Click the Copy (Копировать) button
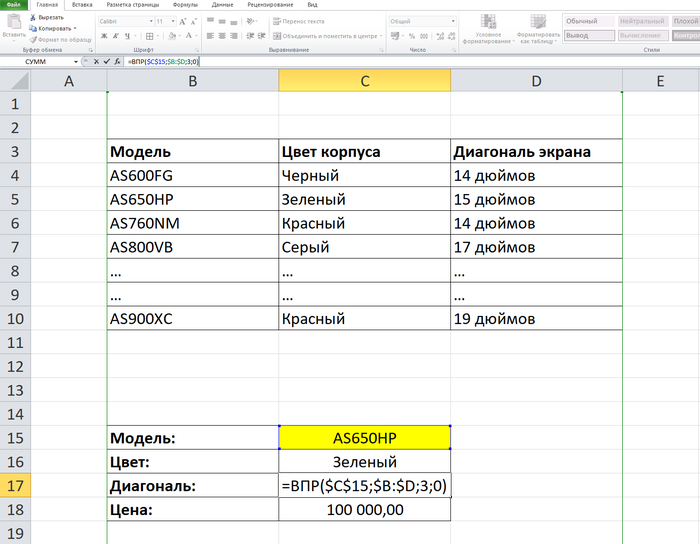The width and height of the screenshot is (700, 544). click(50, 29)
